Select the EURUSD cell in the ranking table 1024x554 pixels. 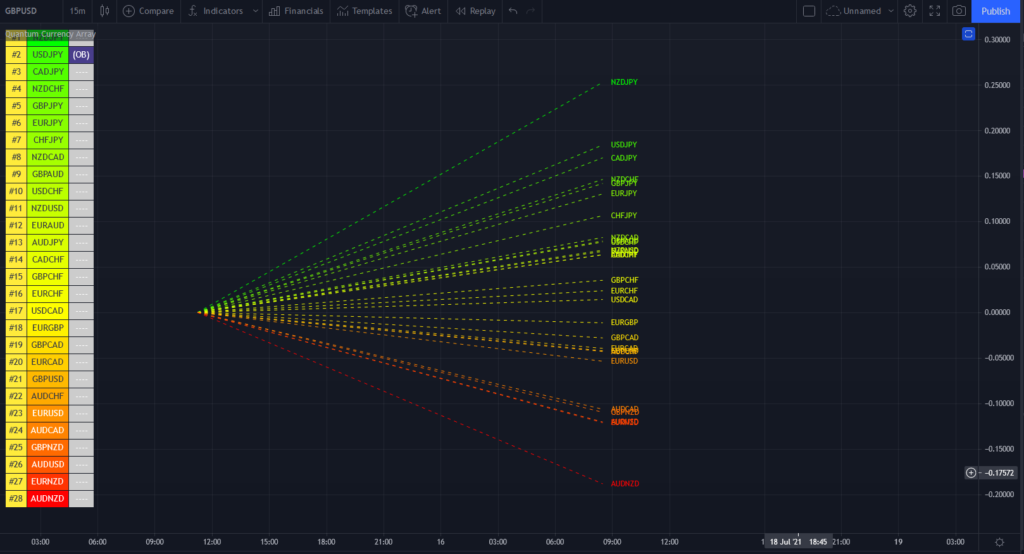point(48,413)
